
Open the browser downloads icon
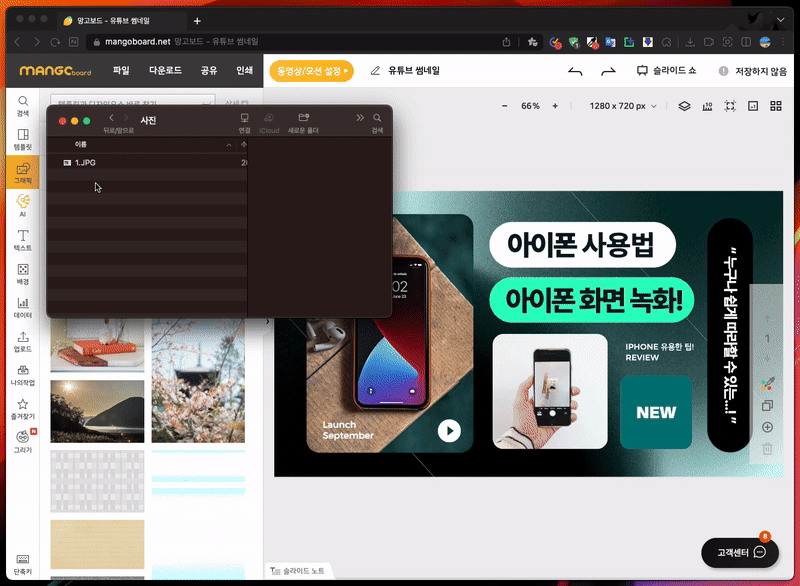click(x=690, y=42)
